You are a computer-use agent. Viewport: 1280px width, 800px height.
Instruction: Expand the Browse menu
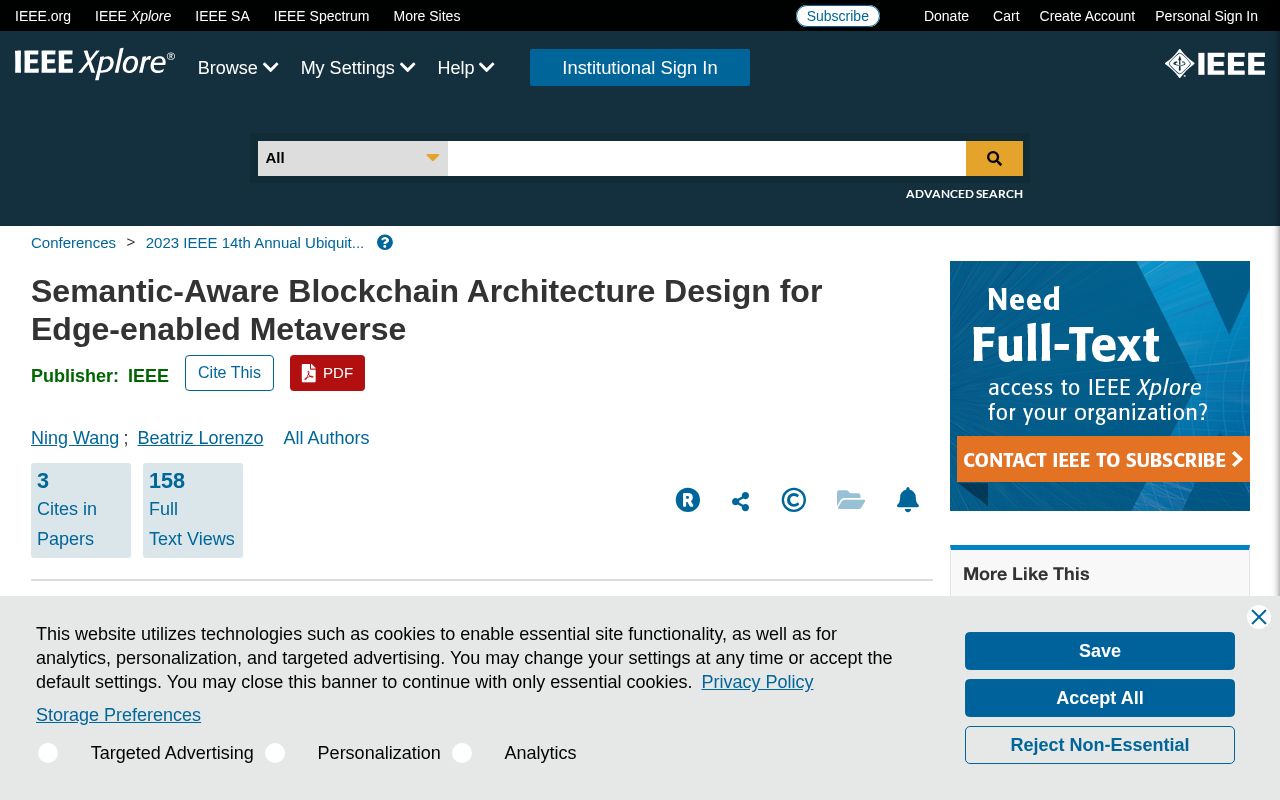pyautogui.click(x=238, y=68)
